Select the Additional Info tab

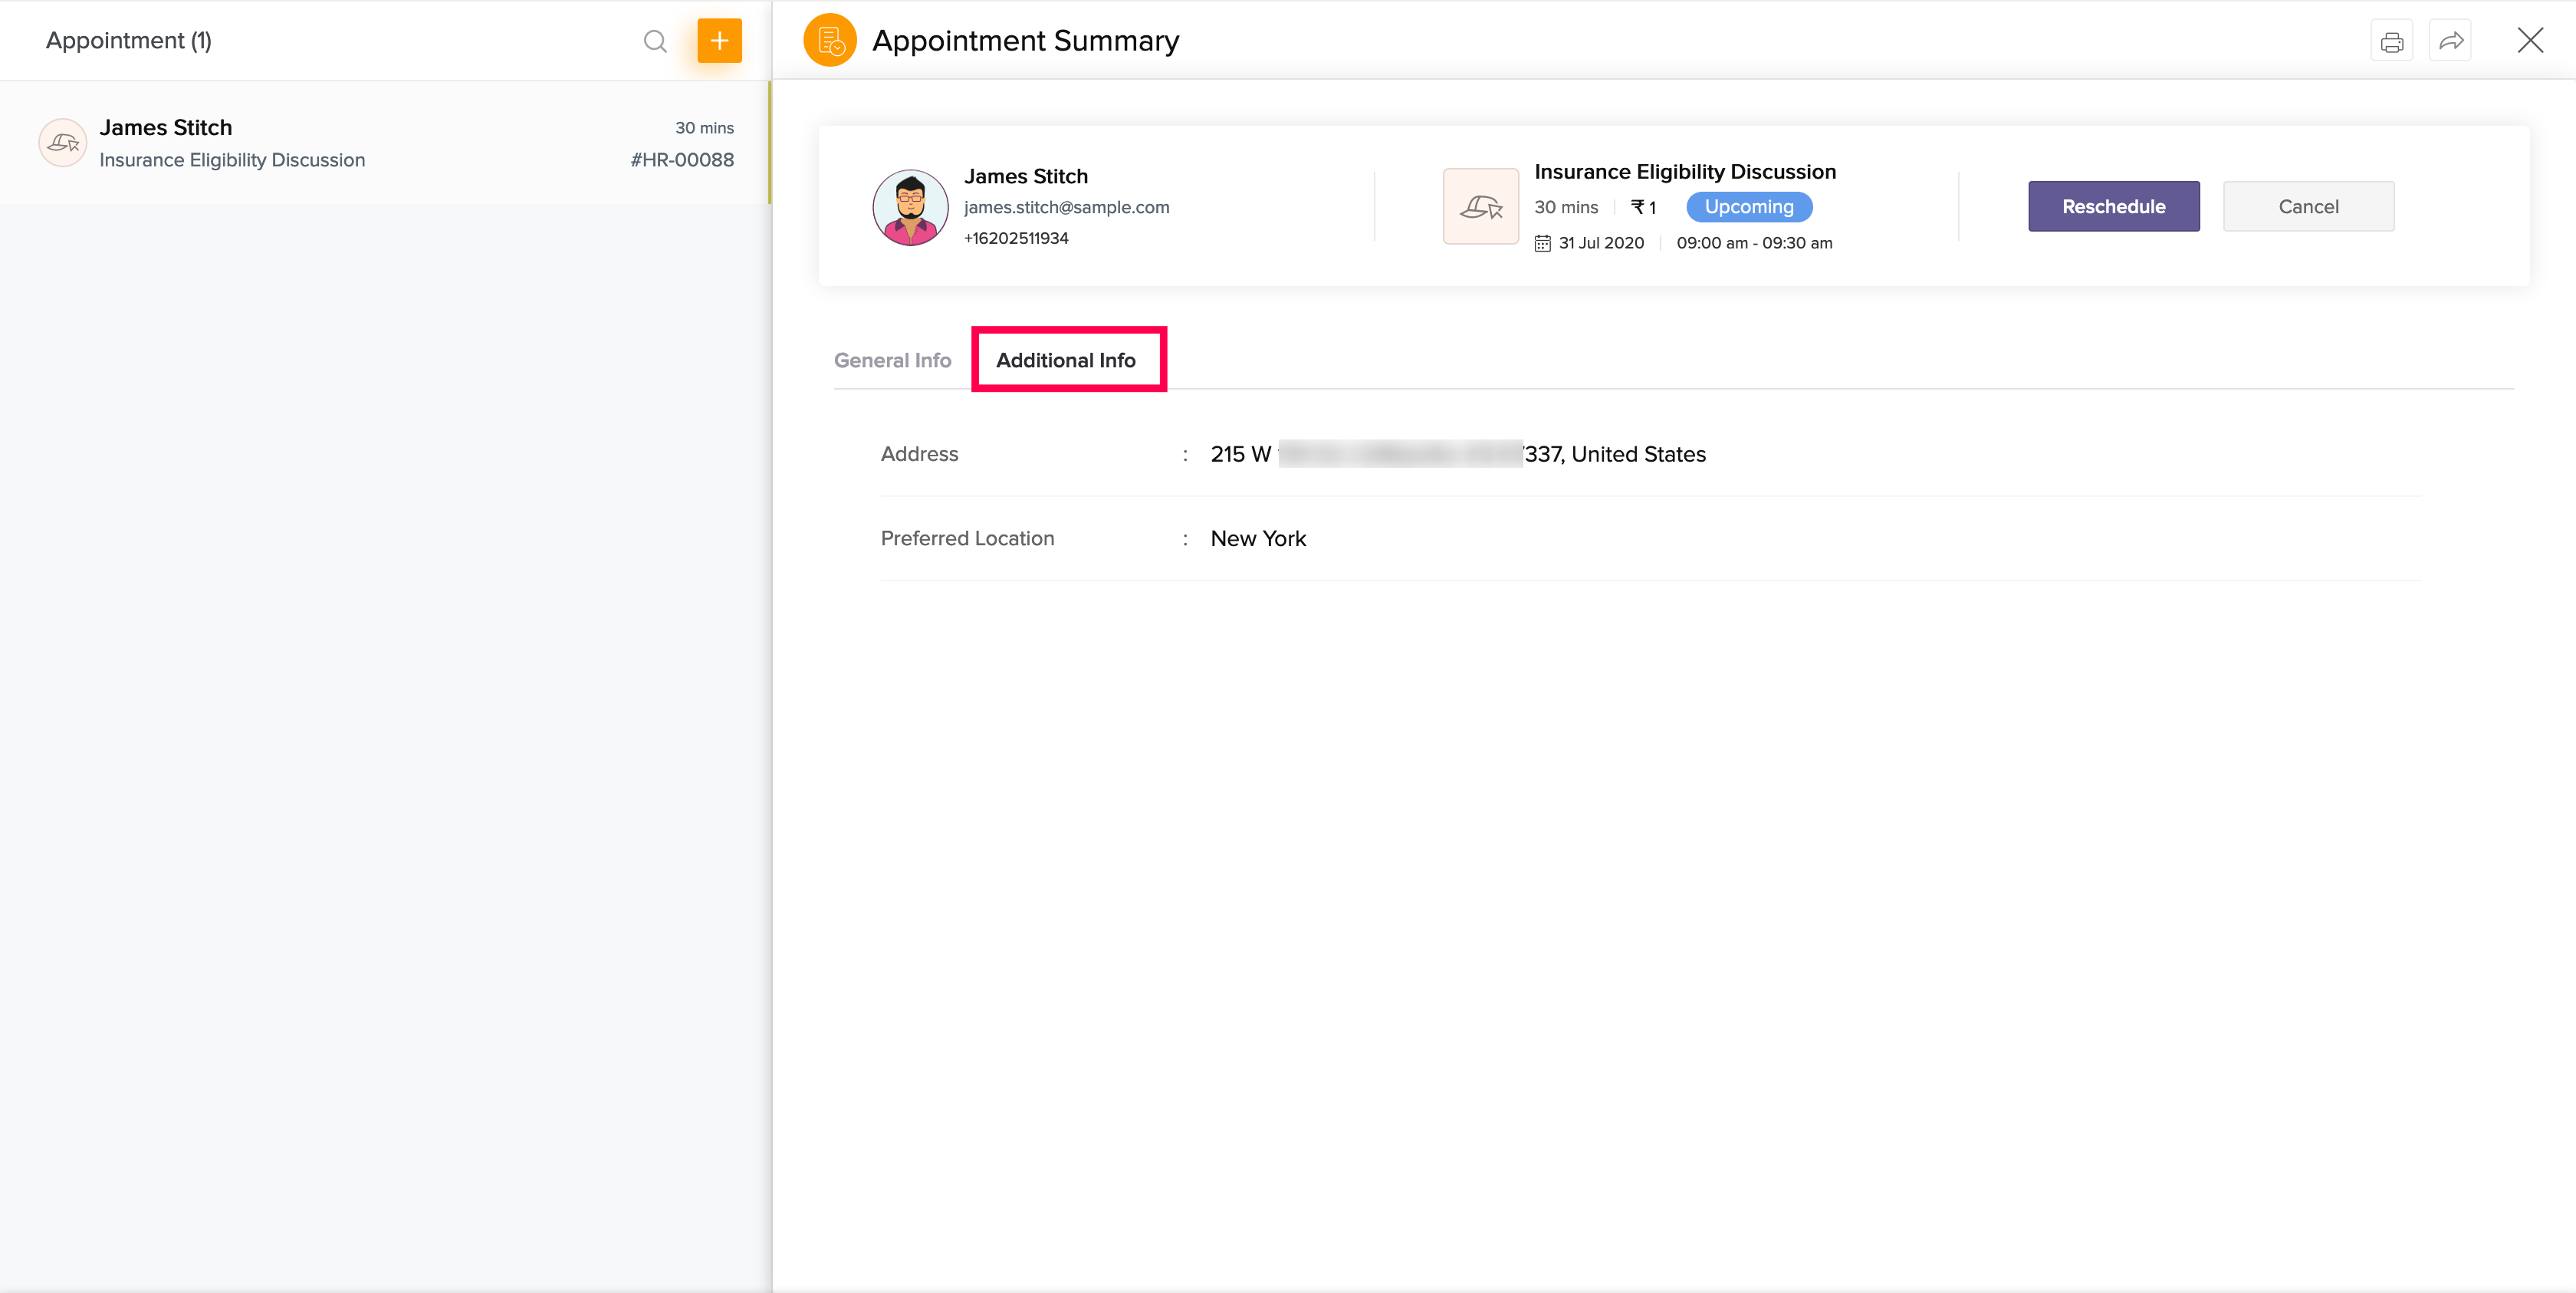pyautogui.click(x=1066, y=360)
